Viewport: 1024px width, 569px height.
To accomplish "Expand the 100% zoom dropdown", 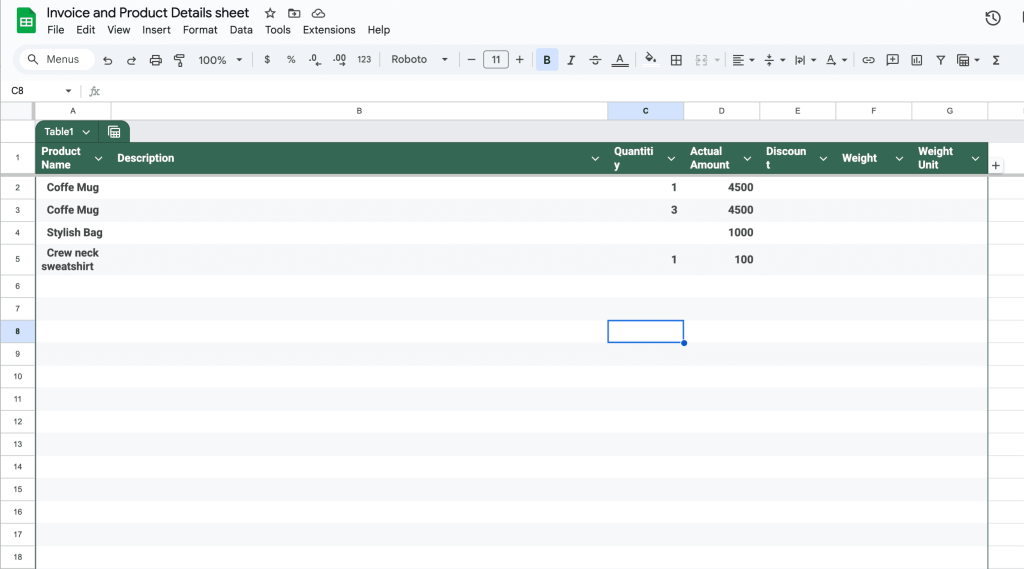I will [x=220, y=60].
